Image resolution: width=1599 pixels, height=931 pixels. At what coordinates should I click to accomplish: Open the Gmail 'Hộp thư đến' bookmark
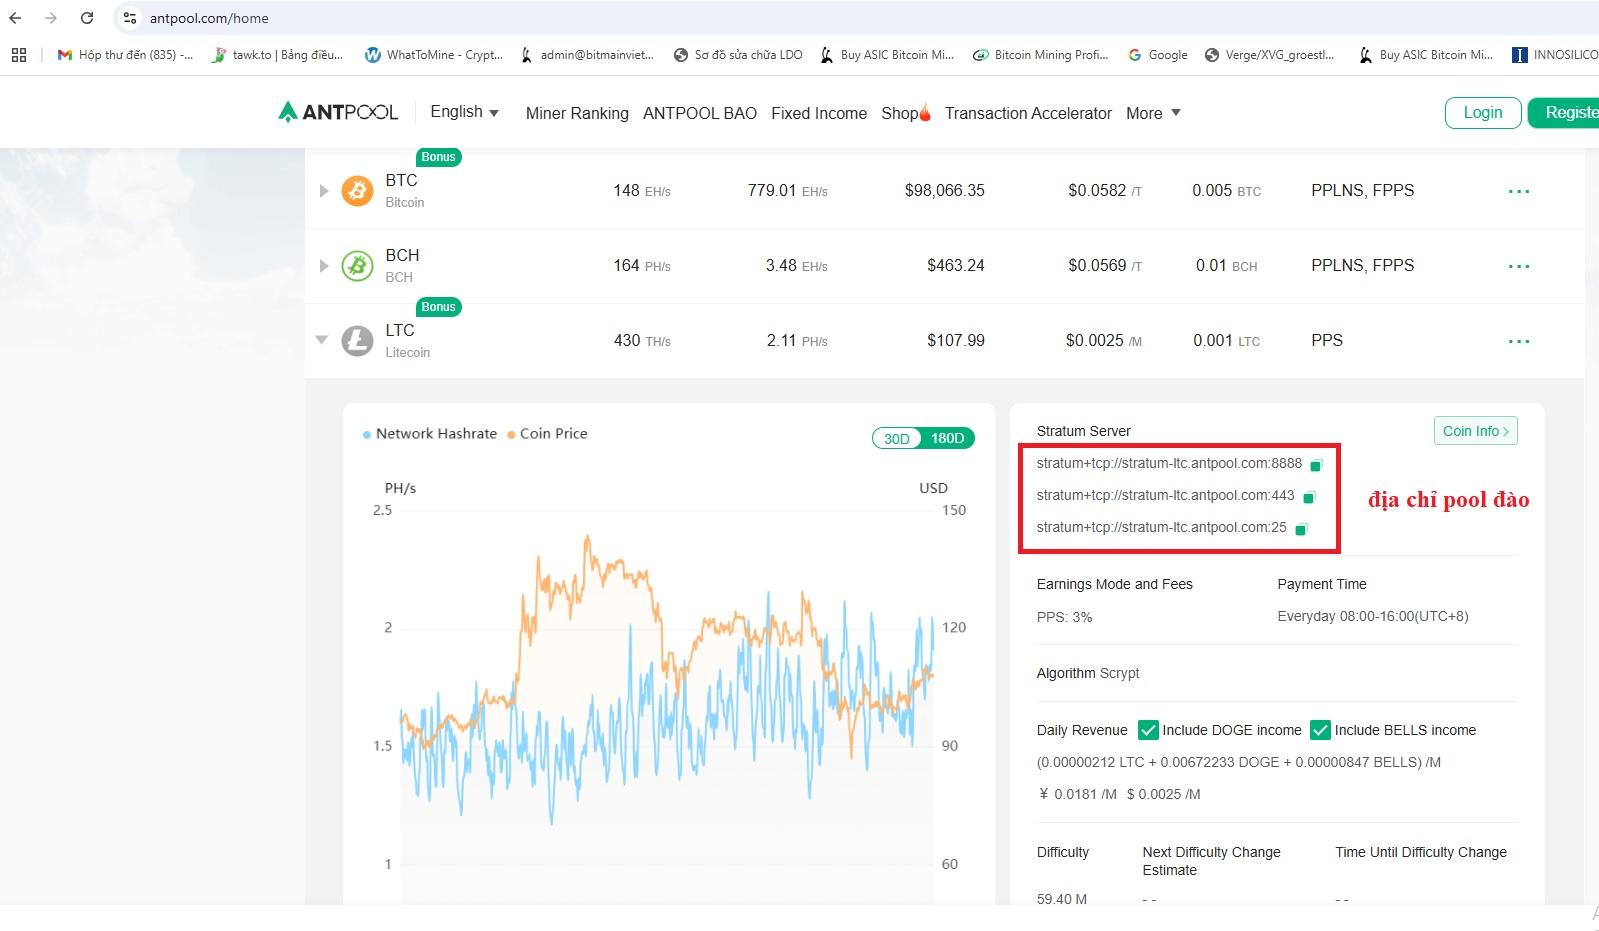pyautogui.click(x=125, y=55)
